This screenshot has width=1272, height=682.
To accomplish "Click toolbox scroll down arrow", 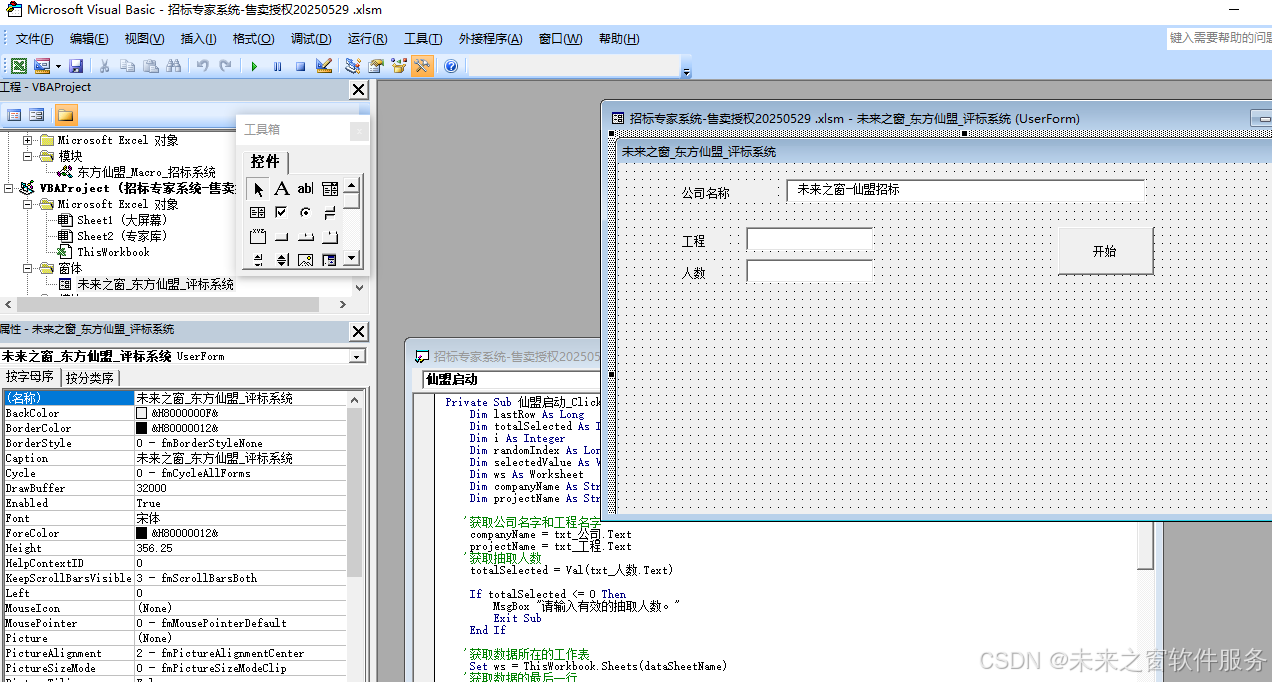I will tap(351, 259).
